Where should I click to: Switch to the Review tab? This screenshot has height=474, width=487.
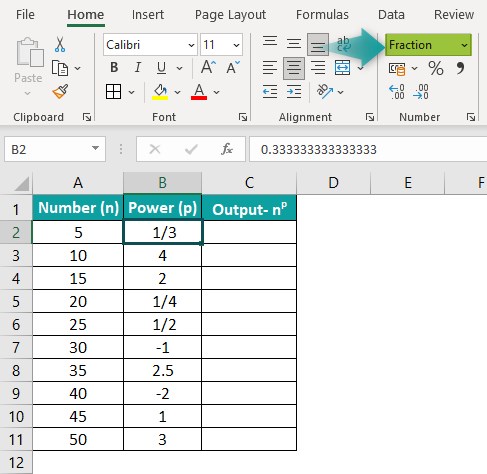pyautogui.click(x=454, y=15)
